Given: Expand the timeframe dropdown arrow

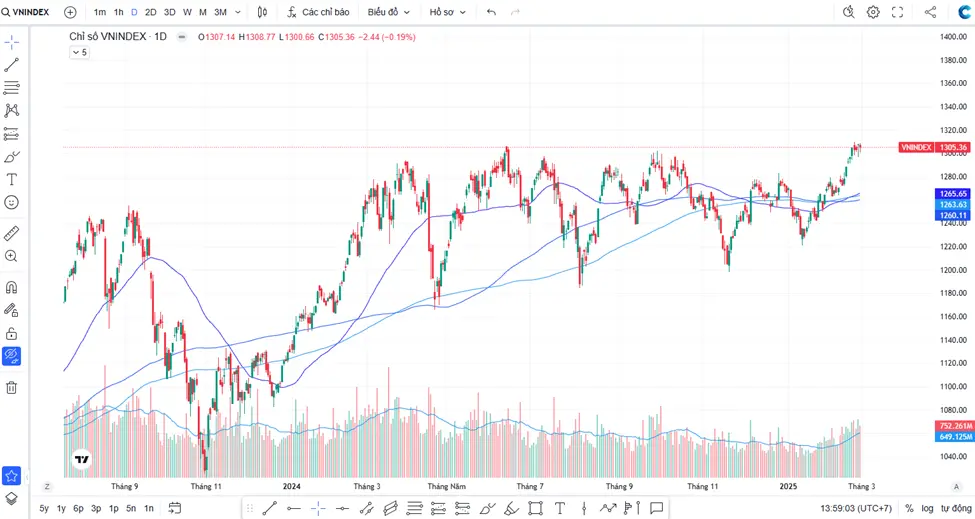Looking at the screenshot, I should point(238,12).
